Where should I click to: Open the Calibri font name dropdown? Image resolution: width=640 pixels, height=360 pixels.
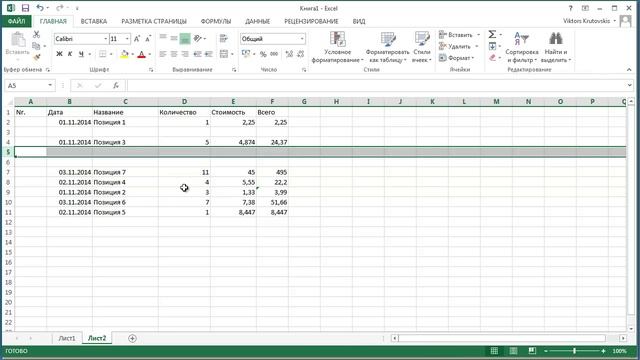[105, 39]
